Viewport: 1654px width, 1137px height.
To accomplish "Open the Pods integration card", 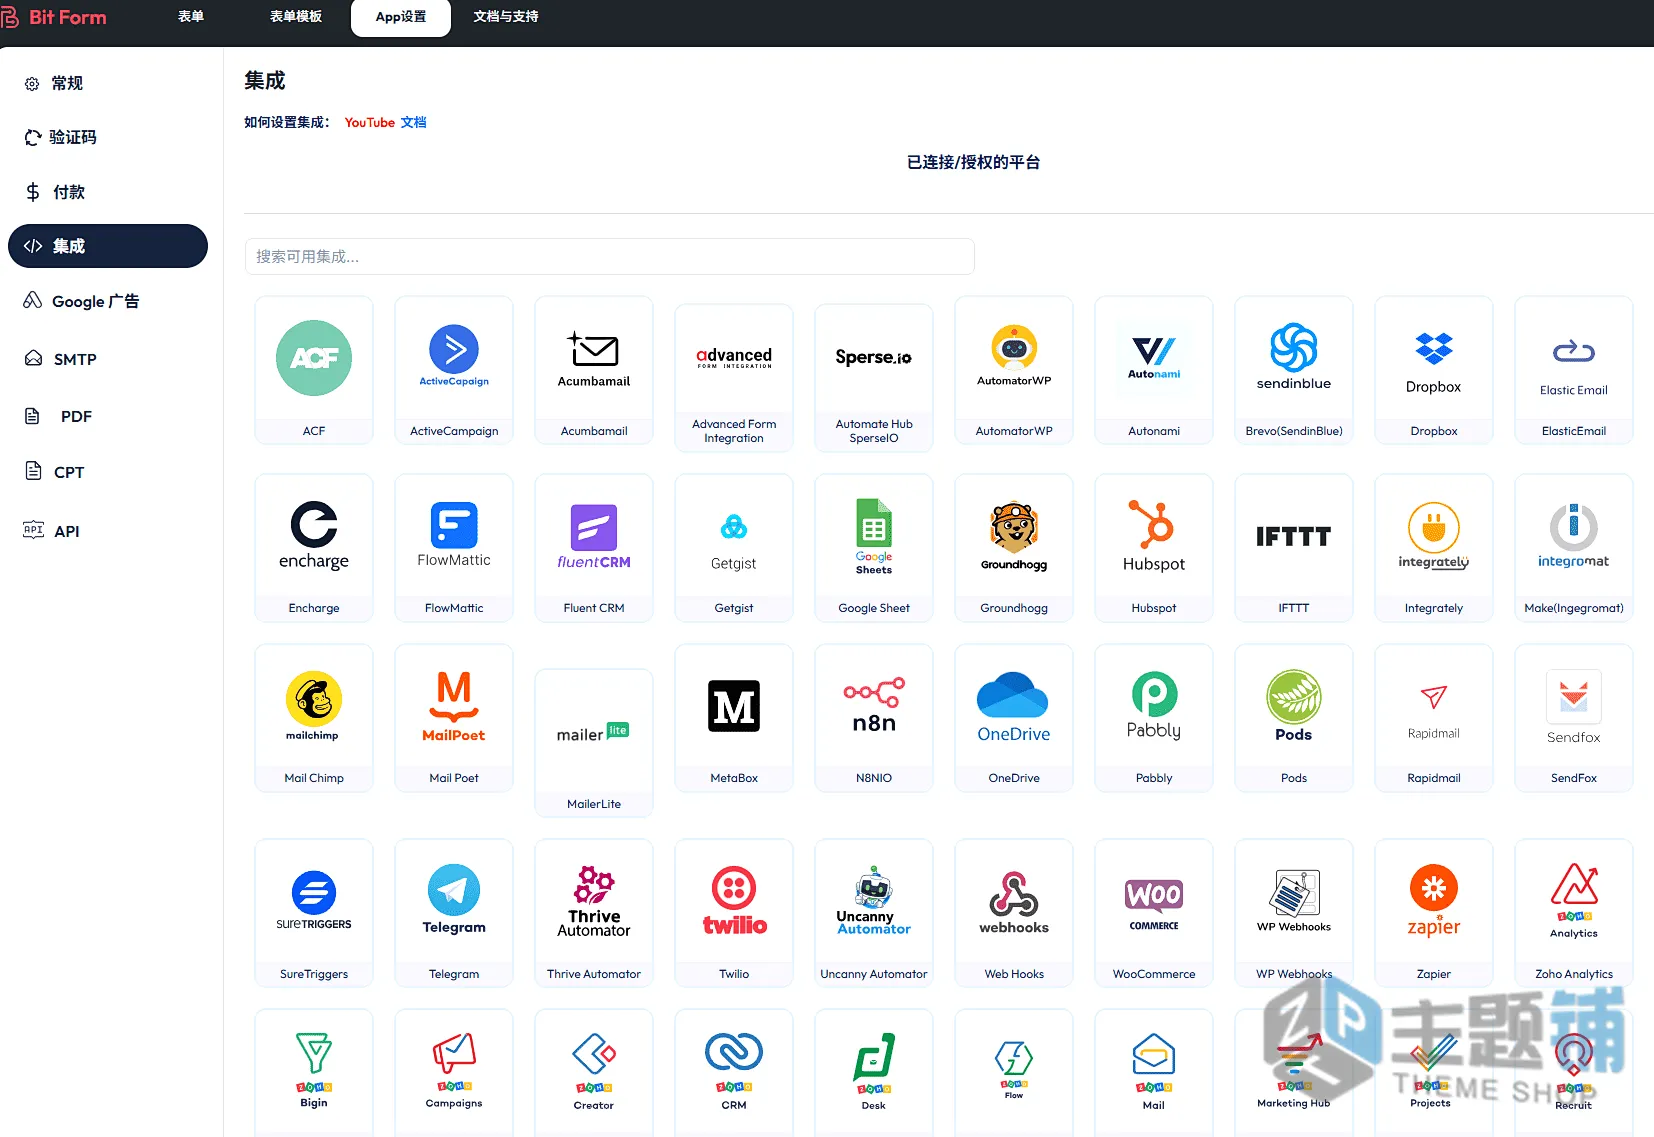I will coord(1294,718).
